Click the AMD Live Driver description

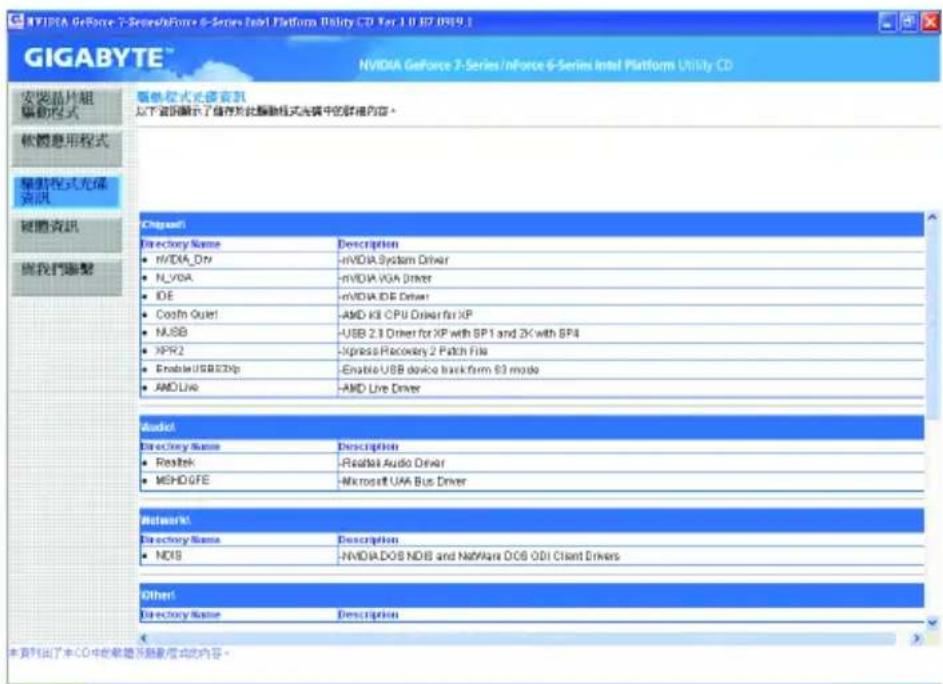pos(379,389)
